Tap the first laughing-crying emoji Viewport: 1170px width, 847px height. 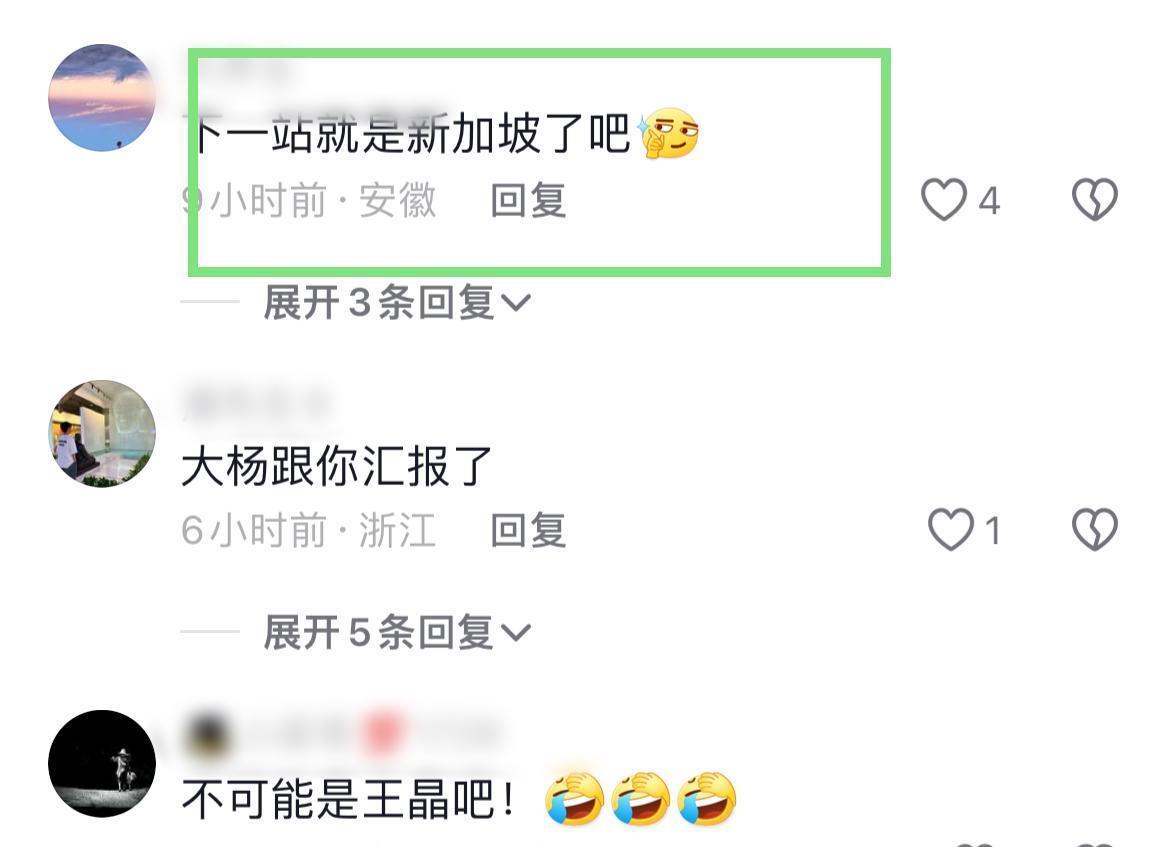[x=575, y=798]
